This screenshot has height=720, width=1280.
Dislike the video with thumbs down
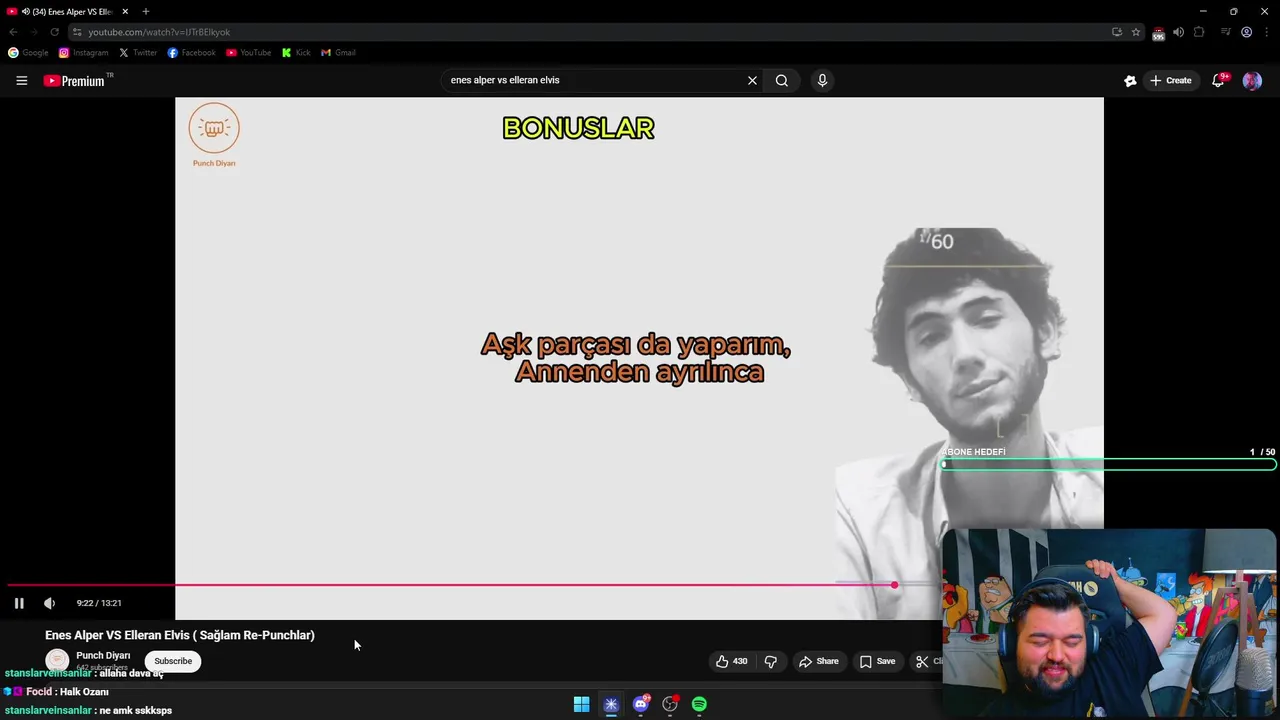pyautogui.click(x=771, y=661)
